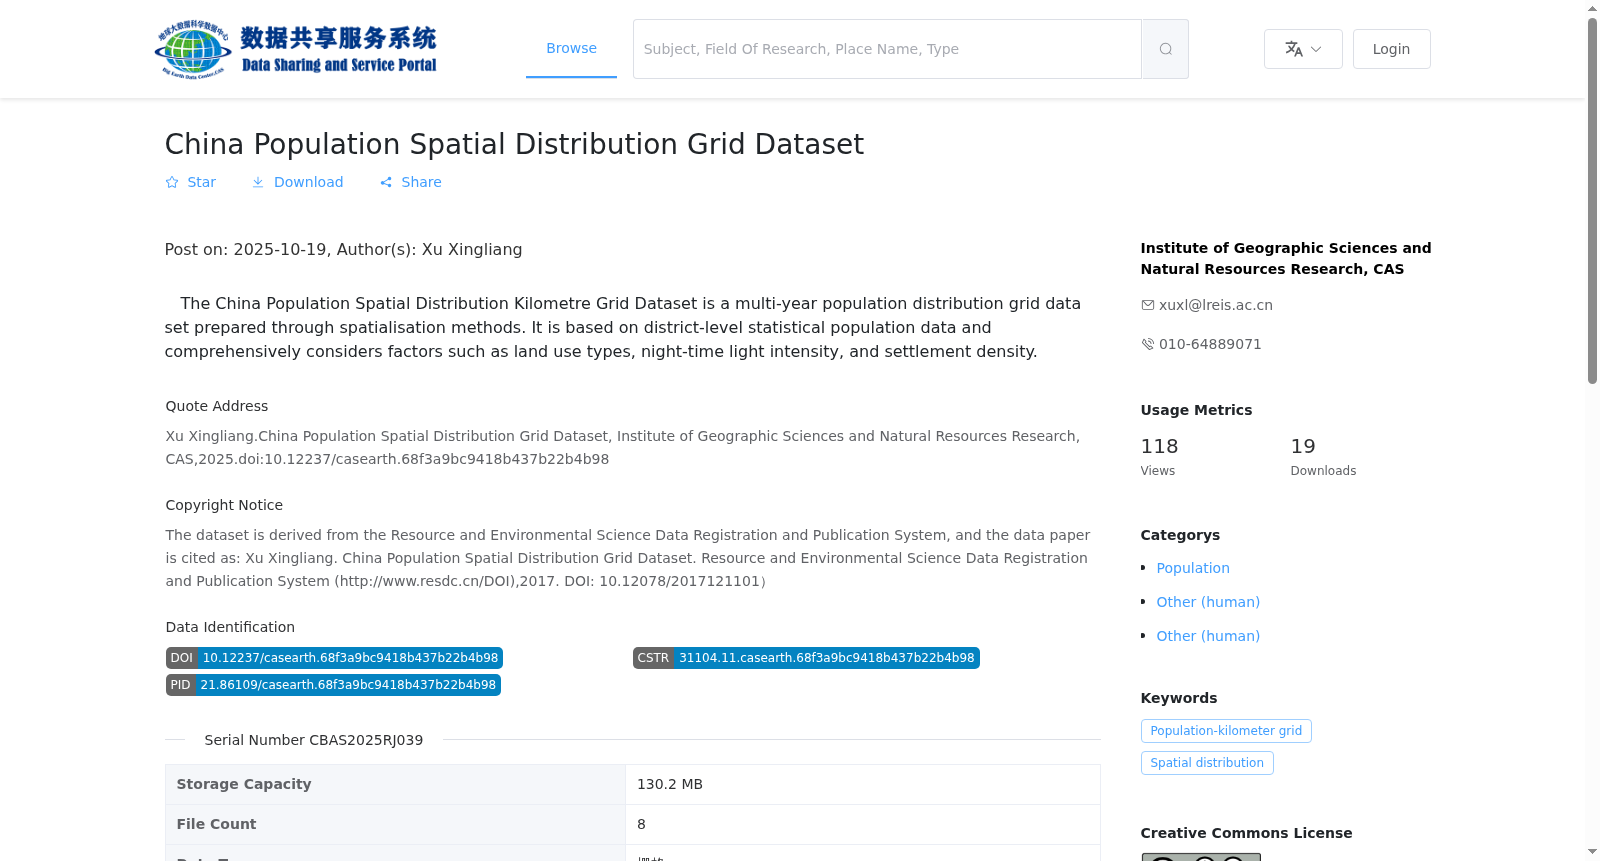This screenshot has width=1600, height=861.
Task: Click the CSTR identifier badge
Action: pyautogui.click(x=806, y=658)
